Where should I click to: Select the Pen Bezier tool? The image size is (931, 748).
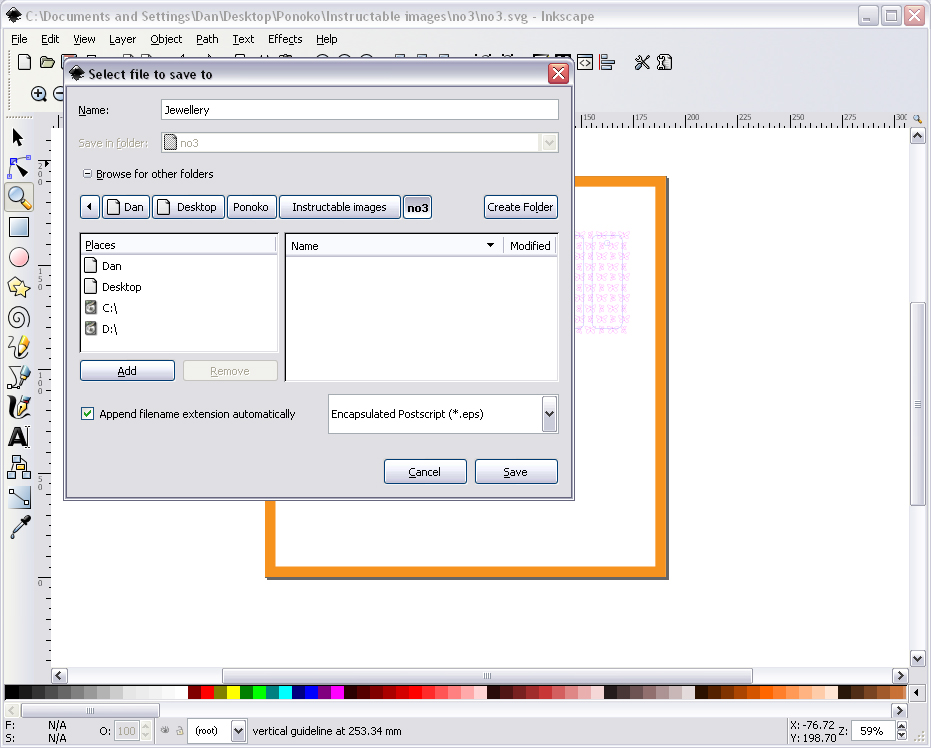(x=19, y=377)
